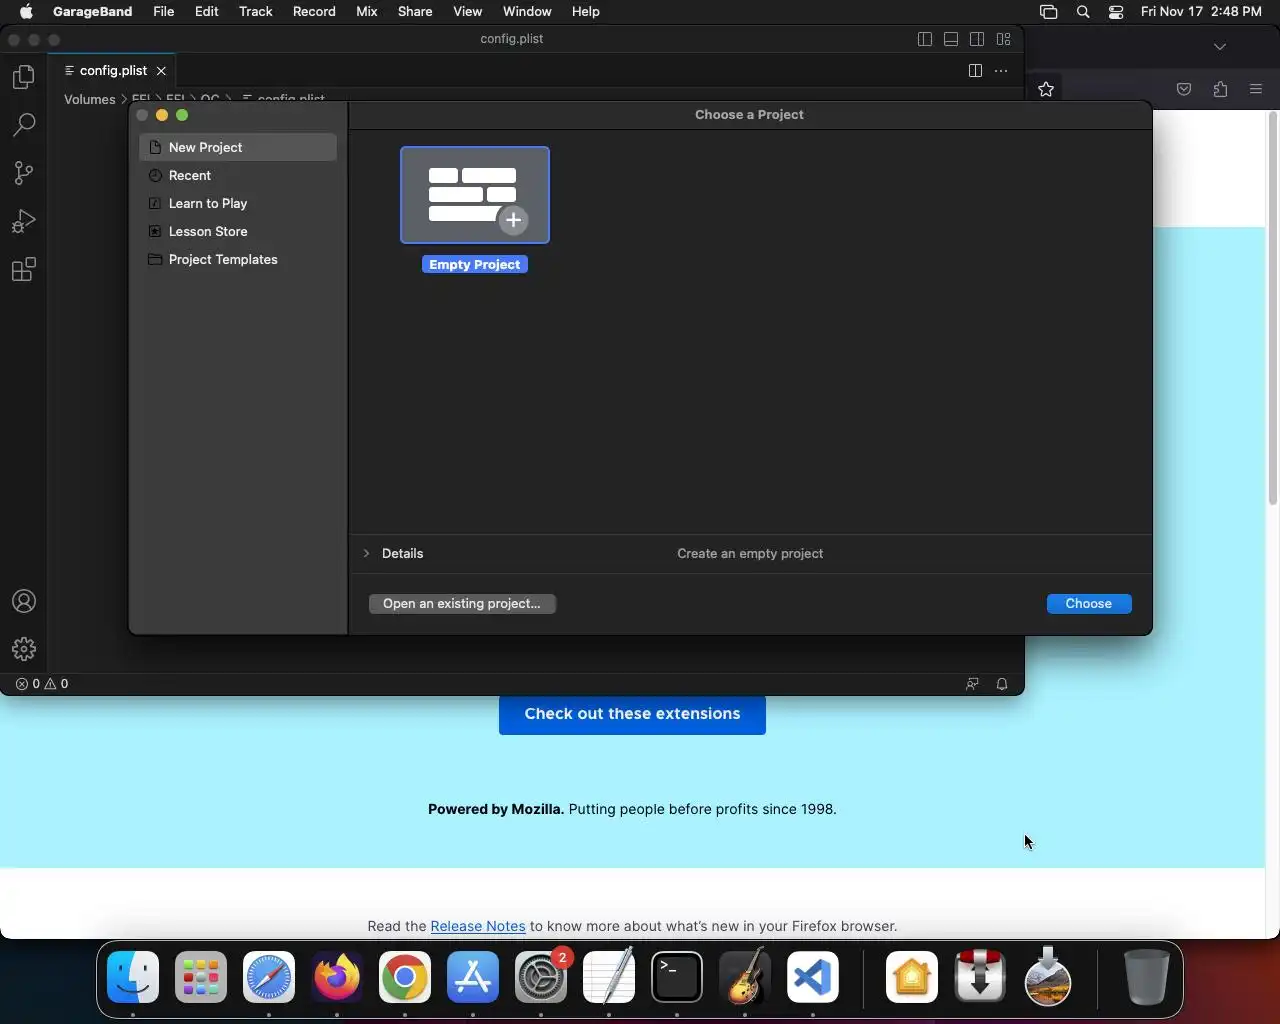Open Google Chrome from the Dock
The width and height of the screenshot is (1280, 1024).
click(x=405, y=977)
